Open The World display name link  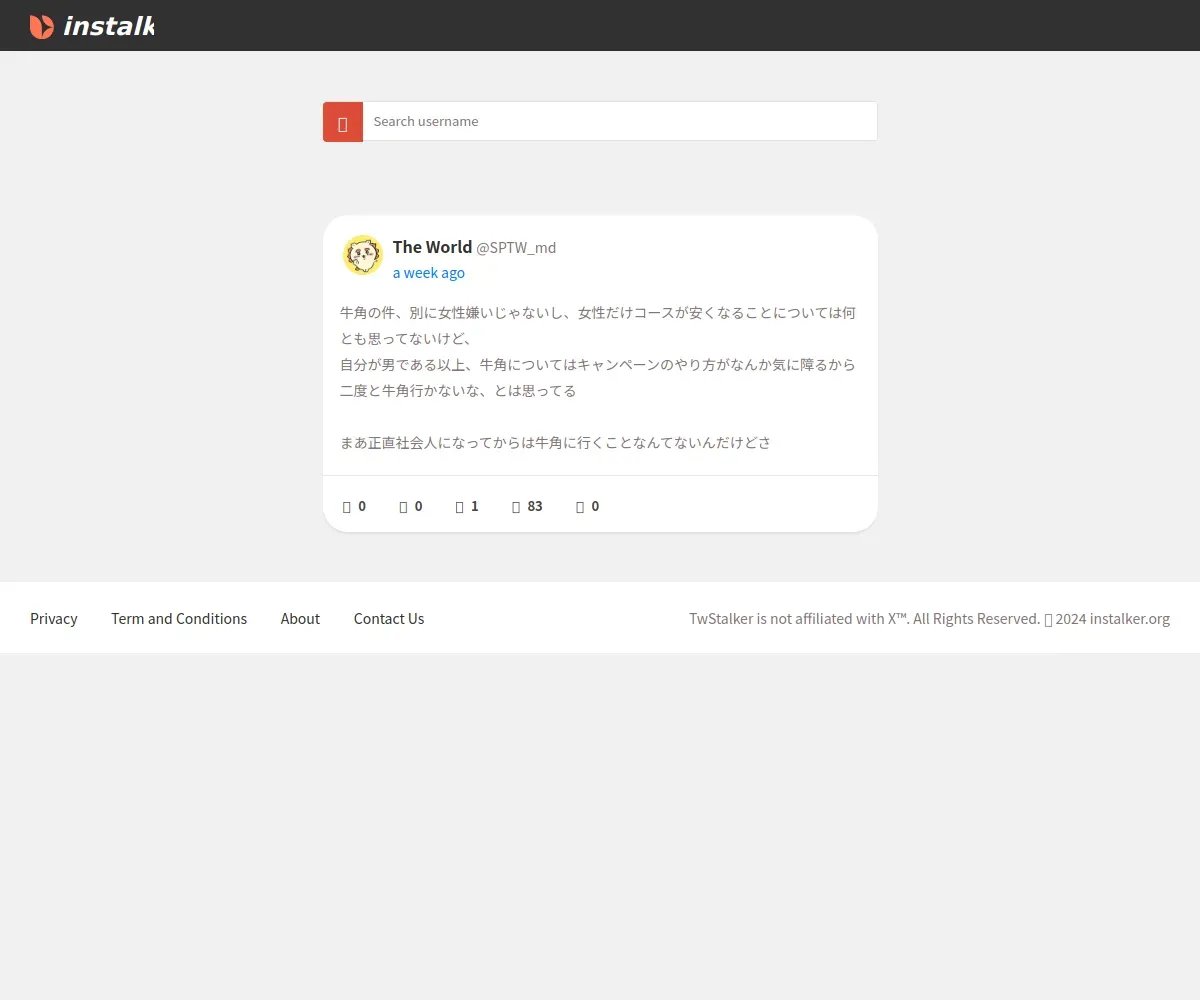(432, 247)
